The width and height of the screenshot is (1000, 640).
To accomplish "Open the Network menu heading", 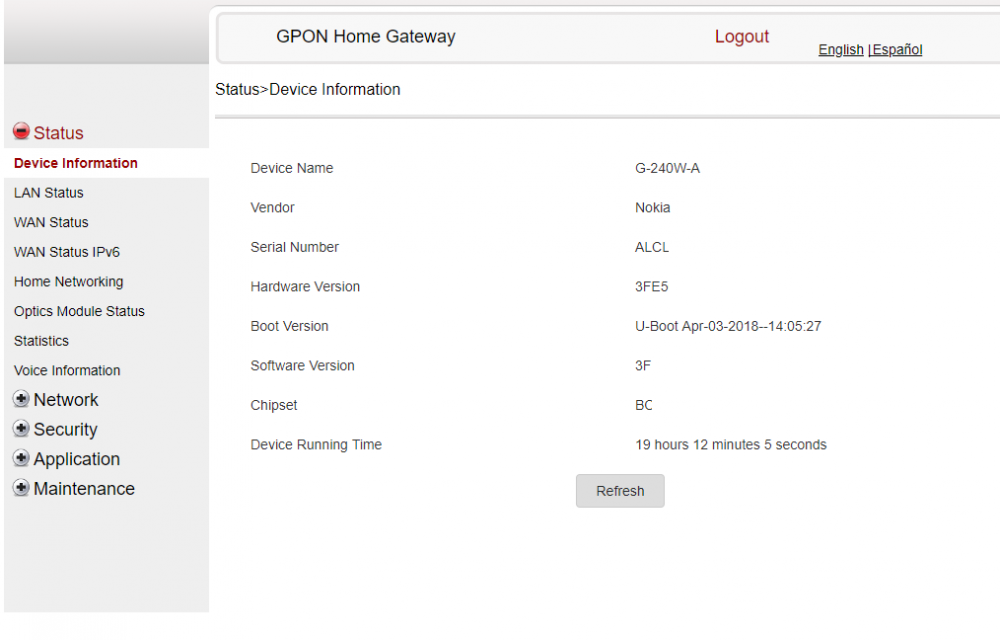I will point(66,400).
